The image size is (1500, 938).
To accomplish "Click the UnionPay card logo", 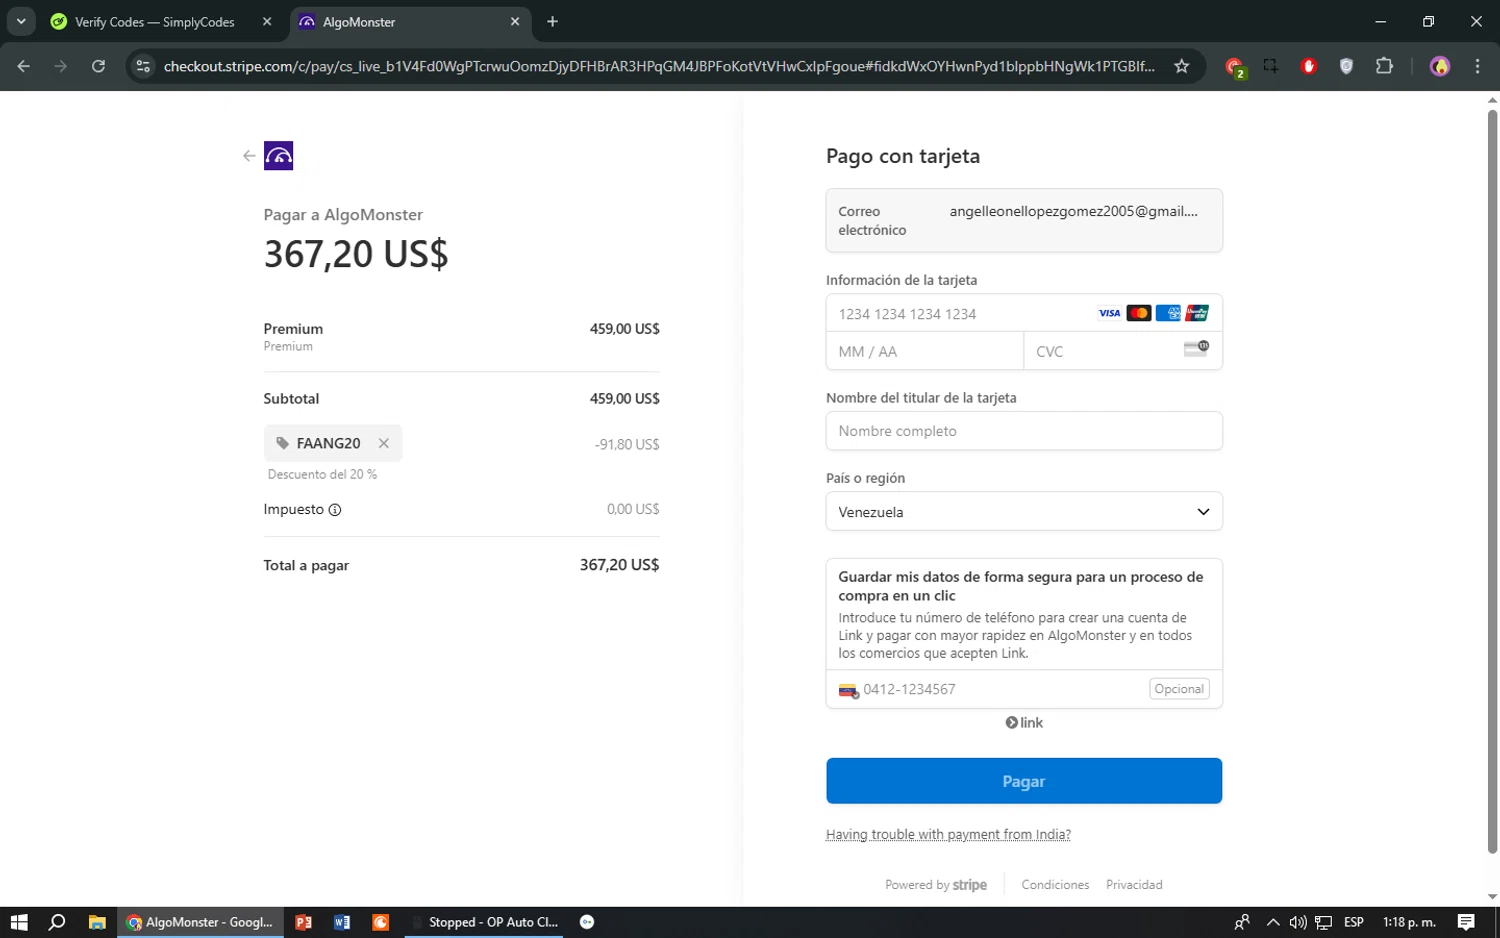I will click(1197, 313).
